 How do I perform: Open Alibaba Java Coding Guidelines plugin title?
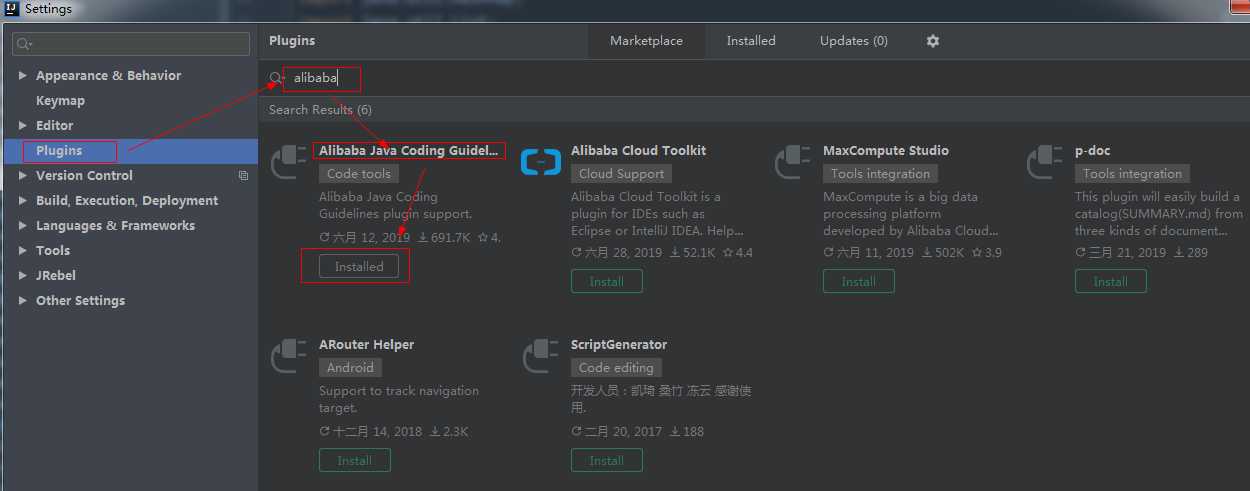coord(408,151)
